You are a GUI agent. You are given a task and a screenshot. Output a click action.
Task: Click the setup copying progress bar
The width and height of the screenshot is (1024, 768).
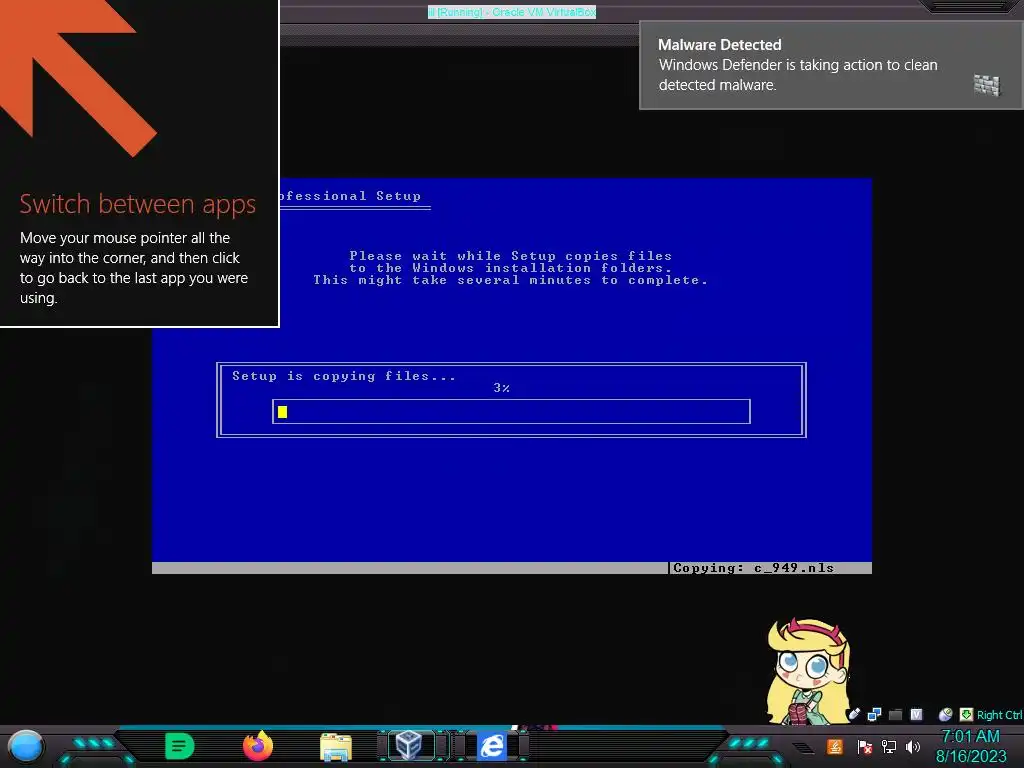(511, 411)
